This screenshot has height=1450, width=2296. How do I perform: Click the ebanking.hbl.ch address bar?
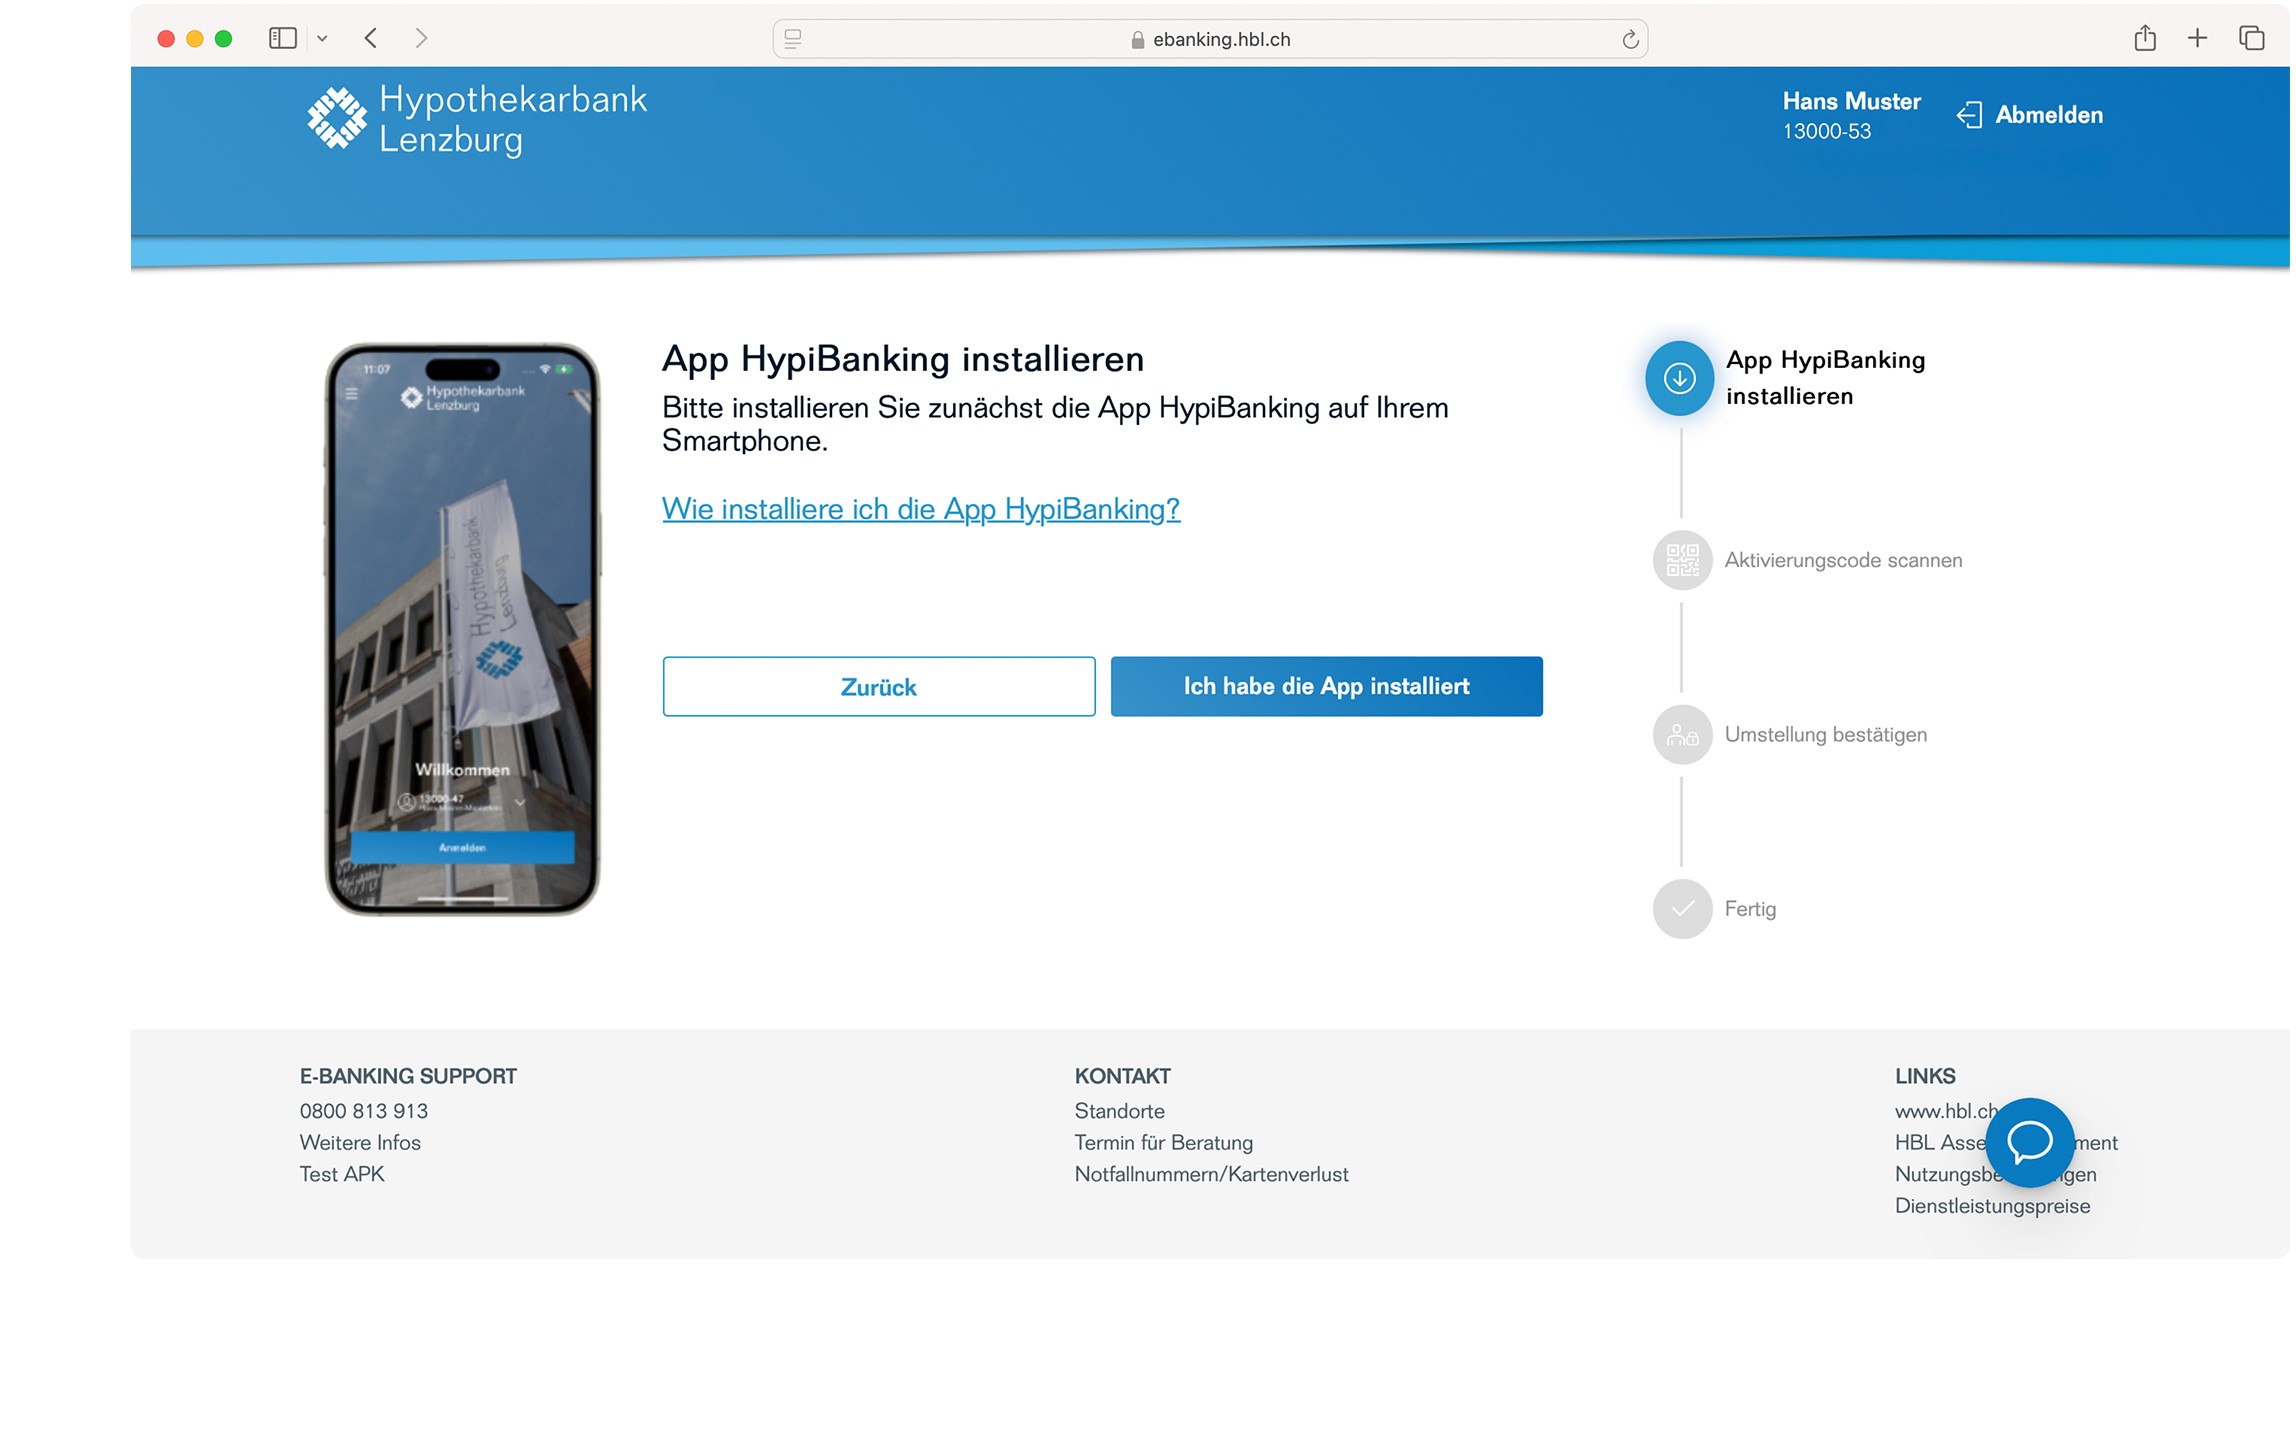pyautogui.click(x=1211, y=40)
